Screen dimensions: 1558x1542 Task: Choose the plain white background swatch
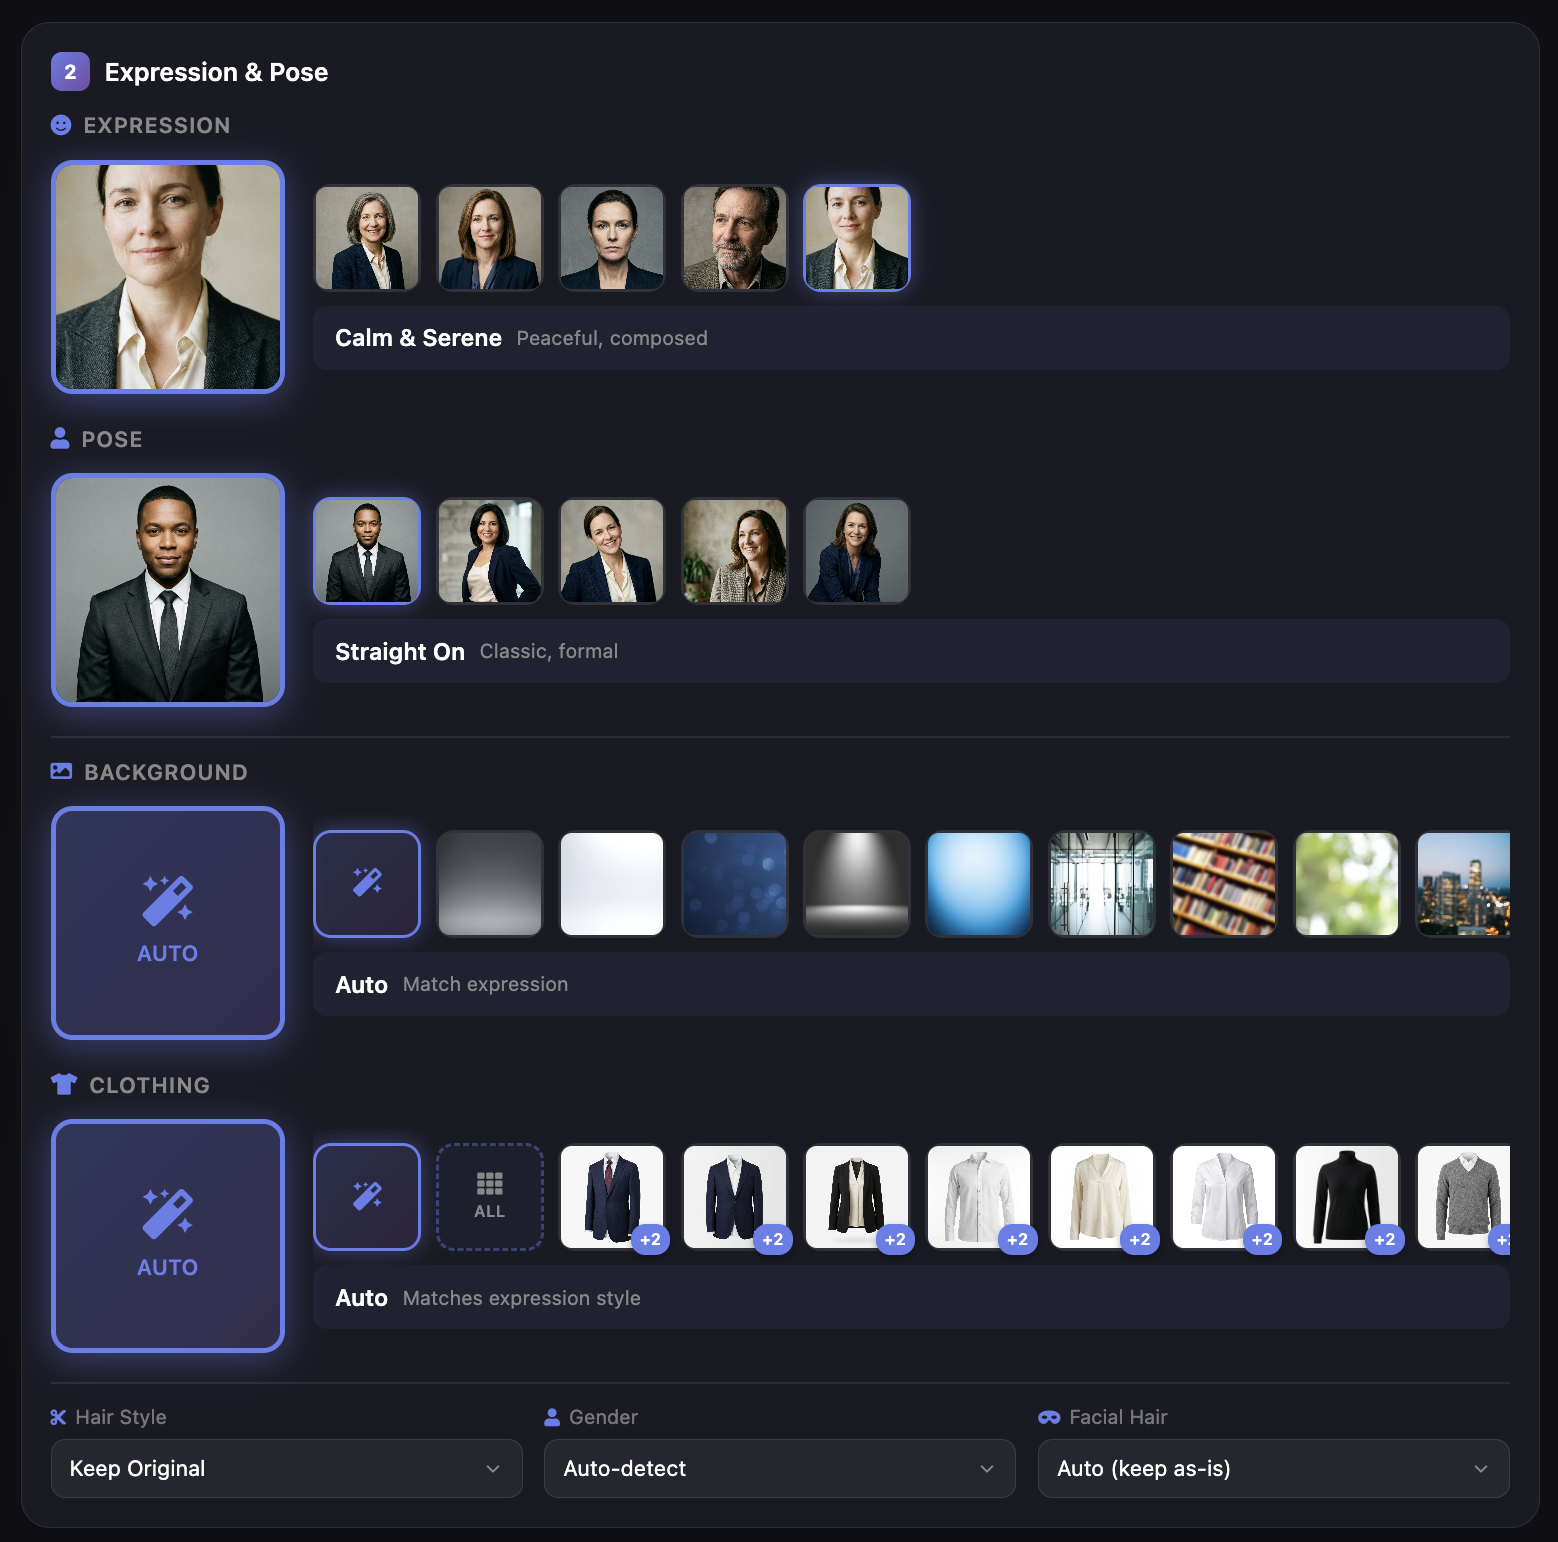point(612,884)
